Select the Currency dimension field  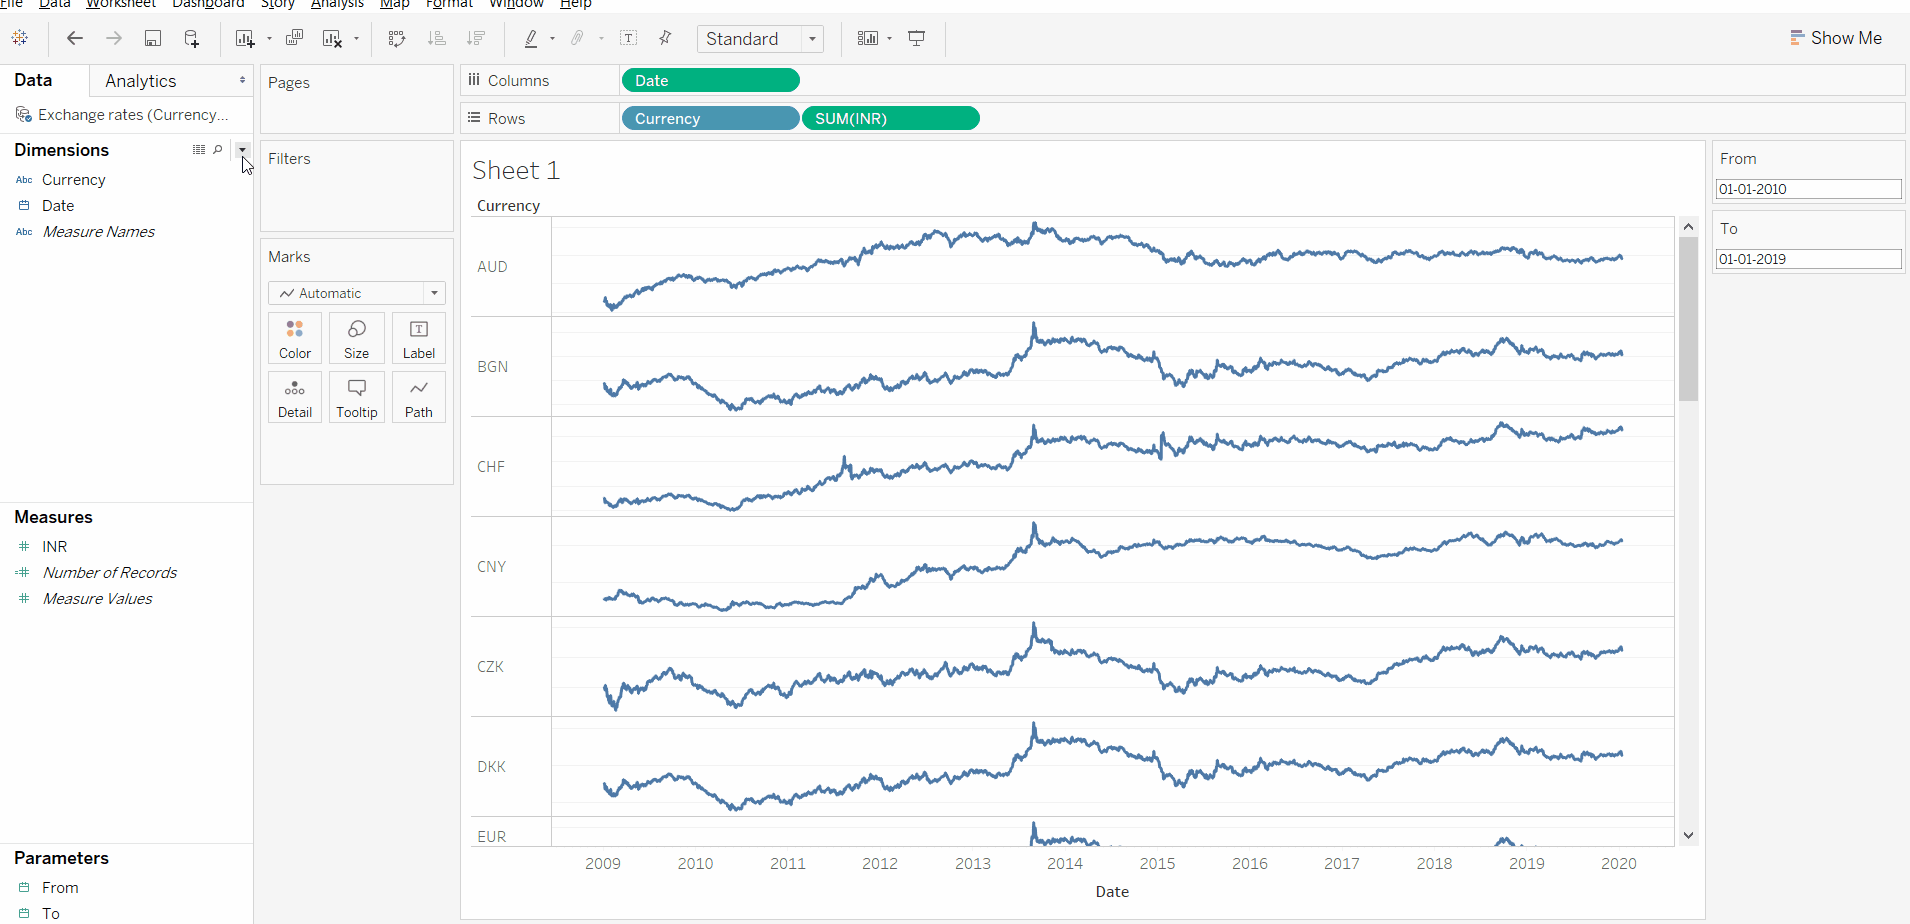click(74, 180)
